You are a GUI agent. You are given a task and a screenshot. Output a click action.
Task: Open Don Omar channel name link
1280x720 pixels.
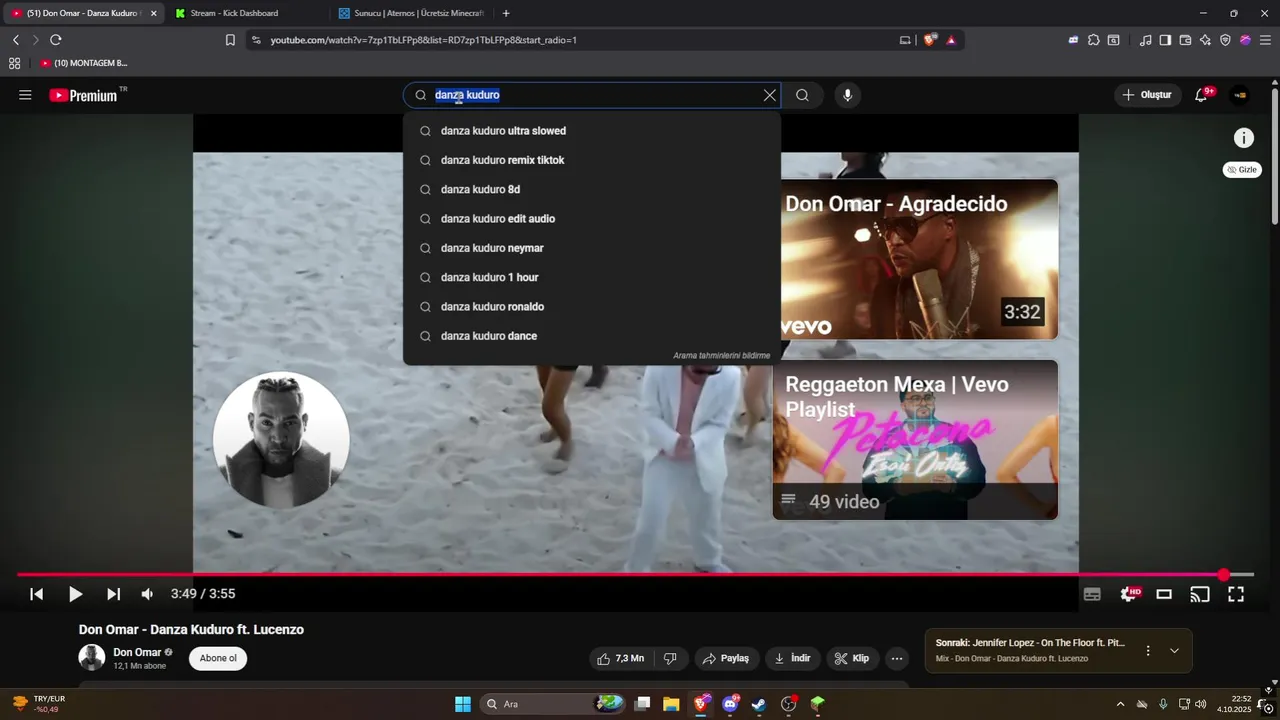(x=137, y=652)
